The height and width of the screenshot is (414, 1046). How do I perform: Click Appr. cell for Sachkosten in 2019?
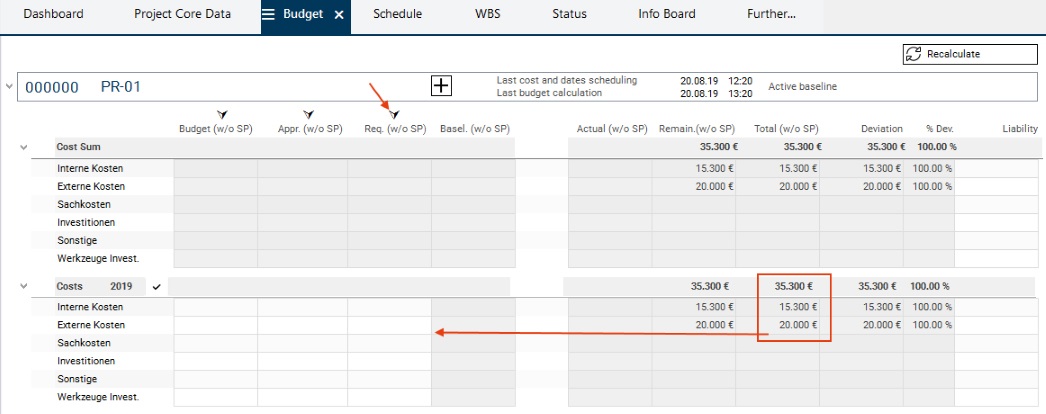click(x=302, y=343)
